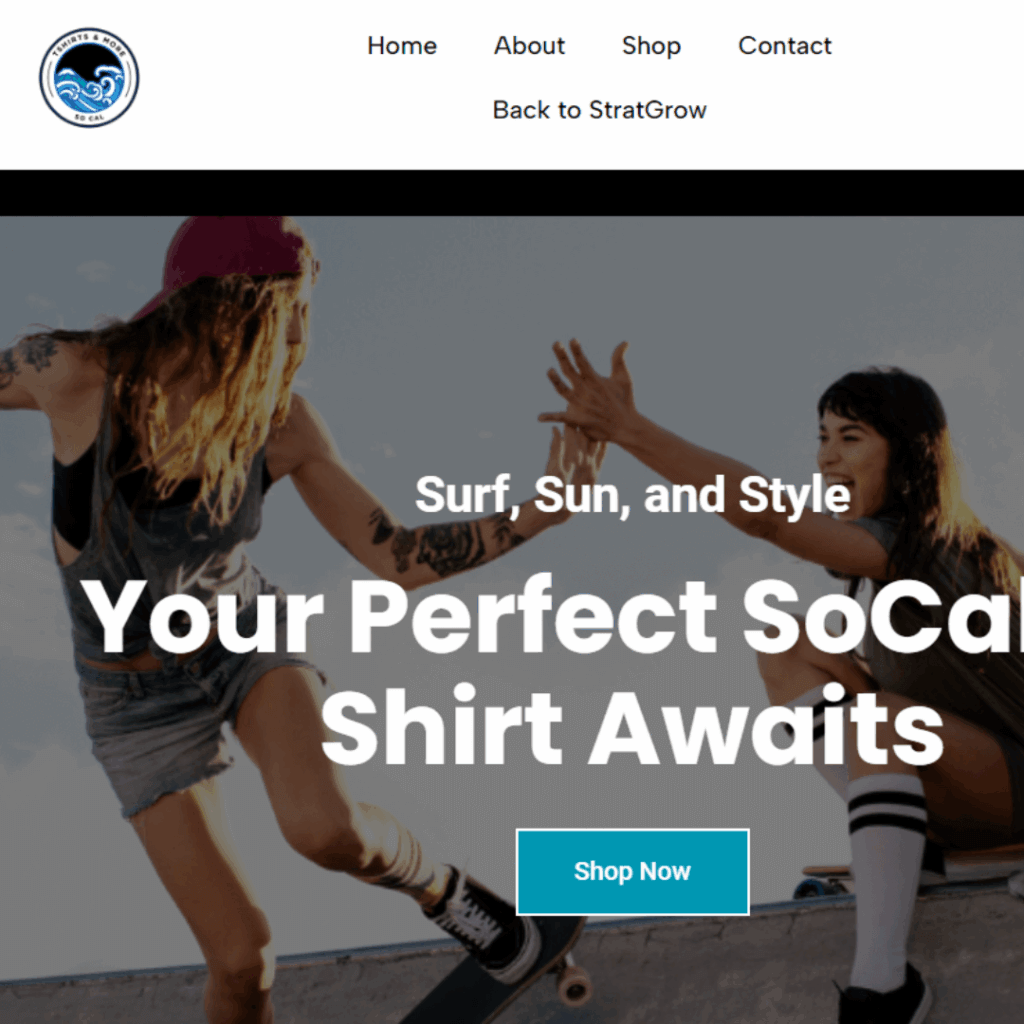Click the Shop Now button
This screenshot has height=1024, width=1024.
click(632, 871)
